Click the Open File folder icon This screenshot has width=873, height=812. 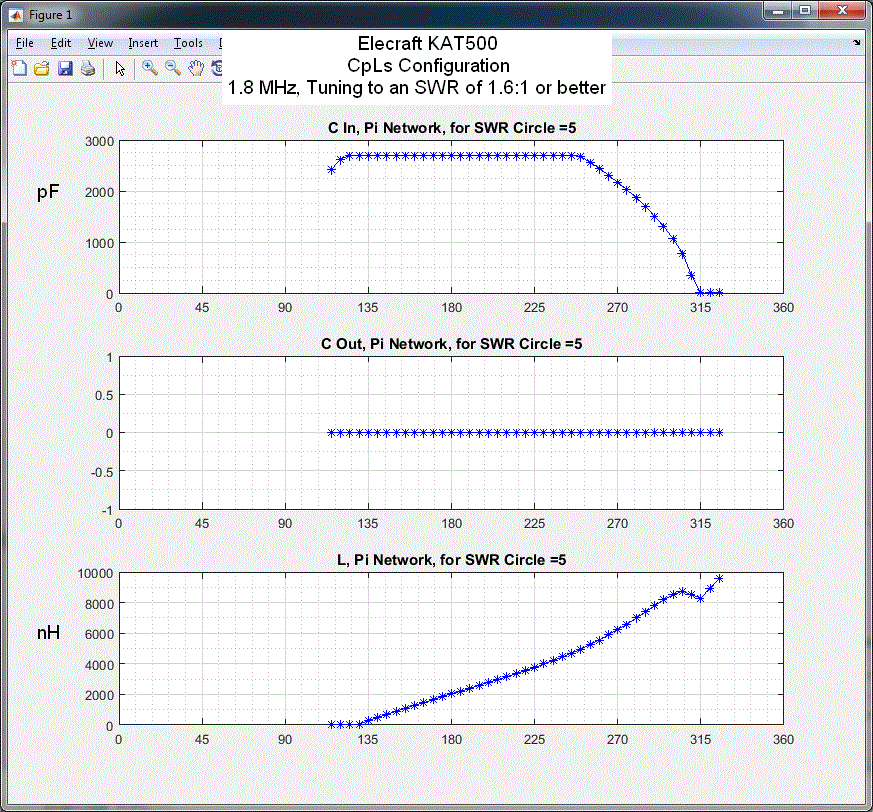[42, 69]
